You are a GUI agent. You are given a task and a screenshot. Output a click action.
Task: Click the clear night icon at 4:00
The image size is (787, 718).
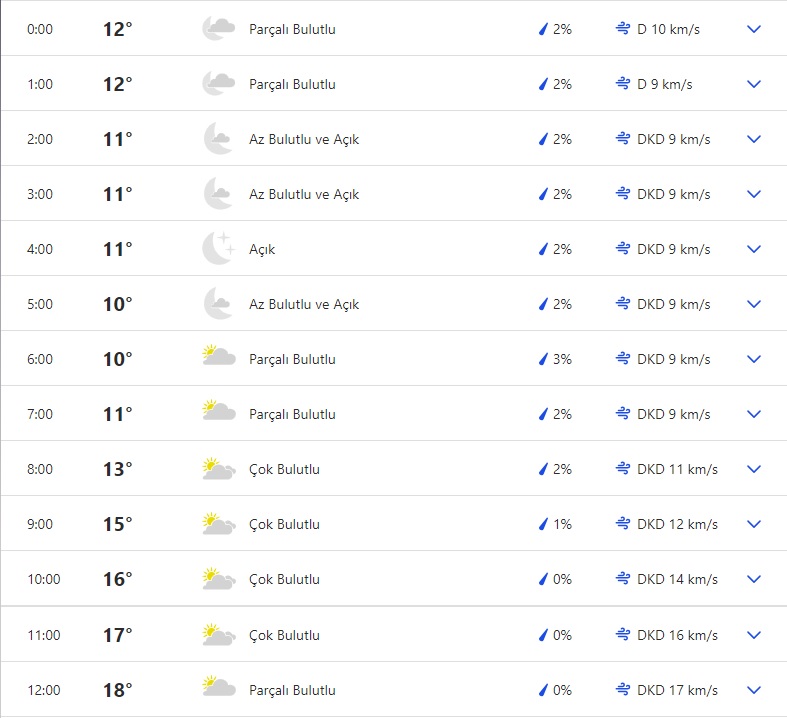coord(218,249)
